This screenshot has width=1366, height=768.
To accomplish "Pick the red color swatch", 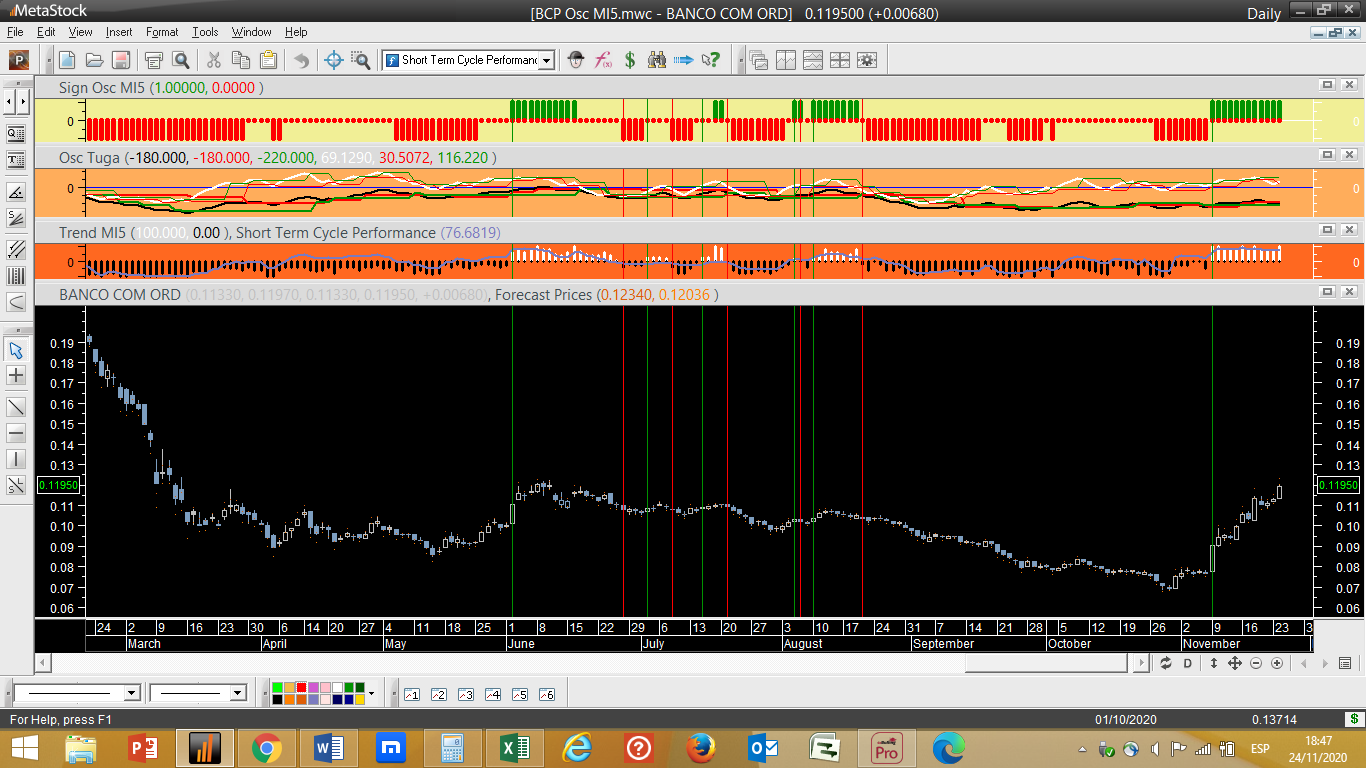I will coord(301,687).
